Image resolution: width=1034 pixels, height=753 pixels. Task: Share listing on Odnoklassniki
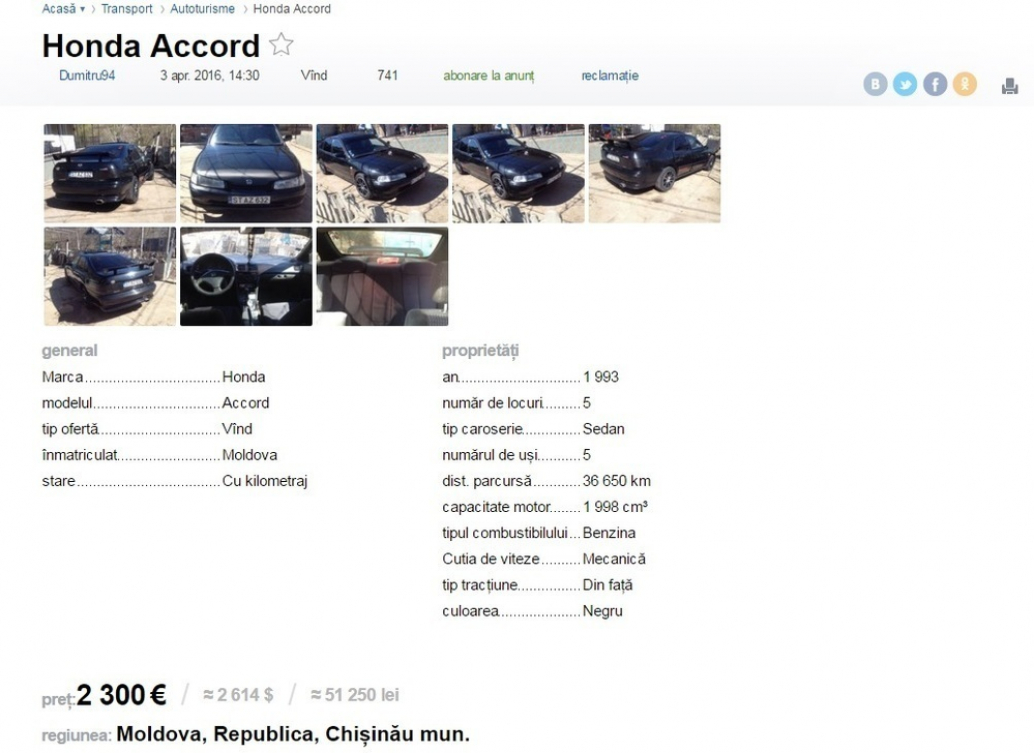click(x=965, y=84)
